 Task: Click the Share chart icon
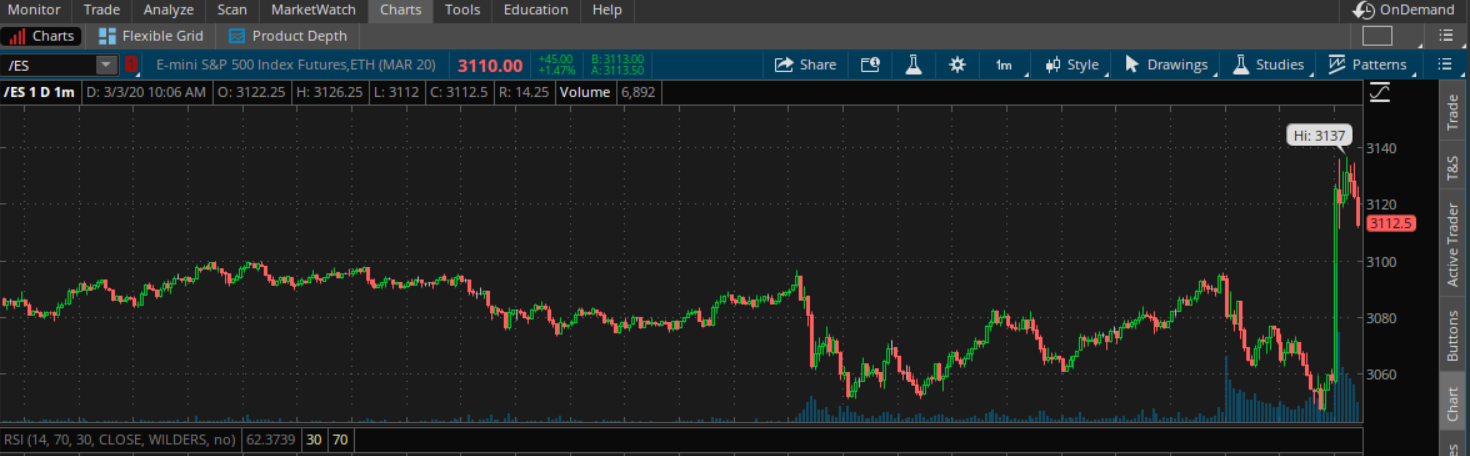point(785,65)
